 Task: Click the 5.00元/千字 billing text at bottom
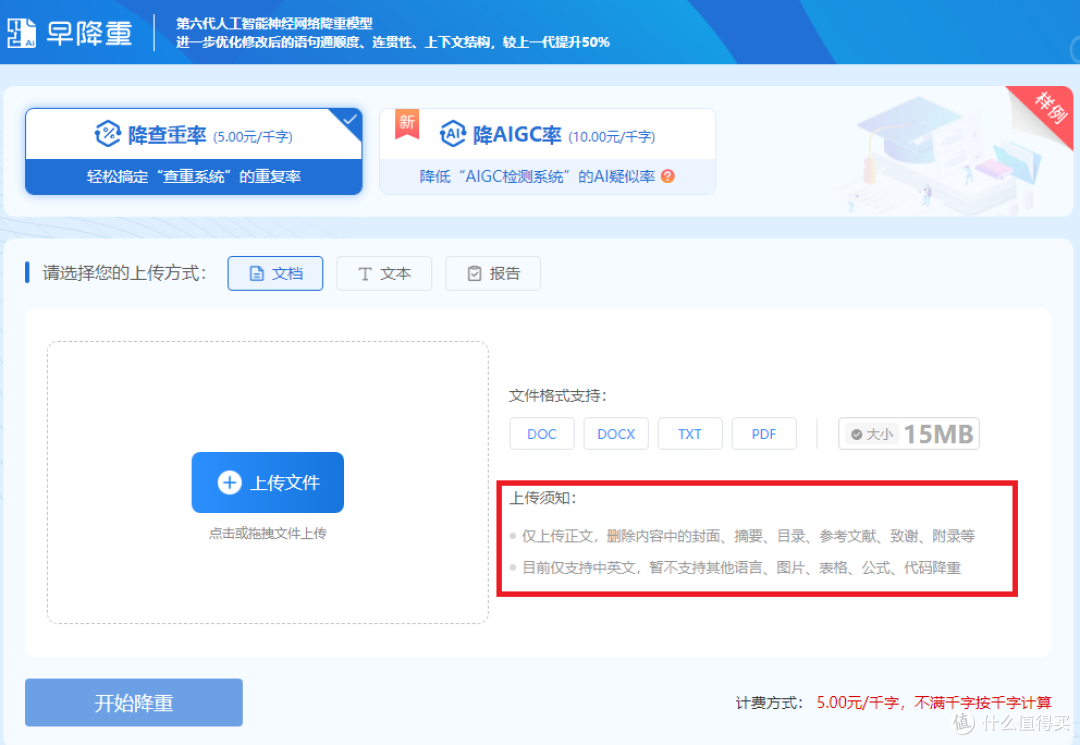(x=934, y=702)
